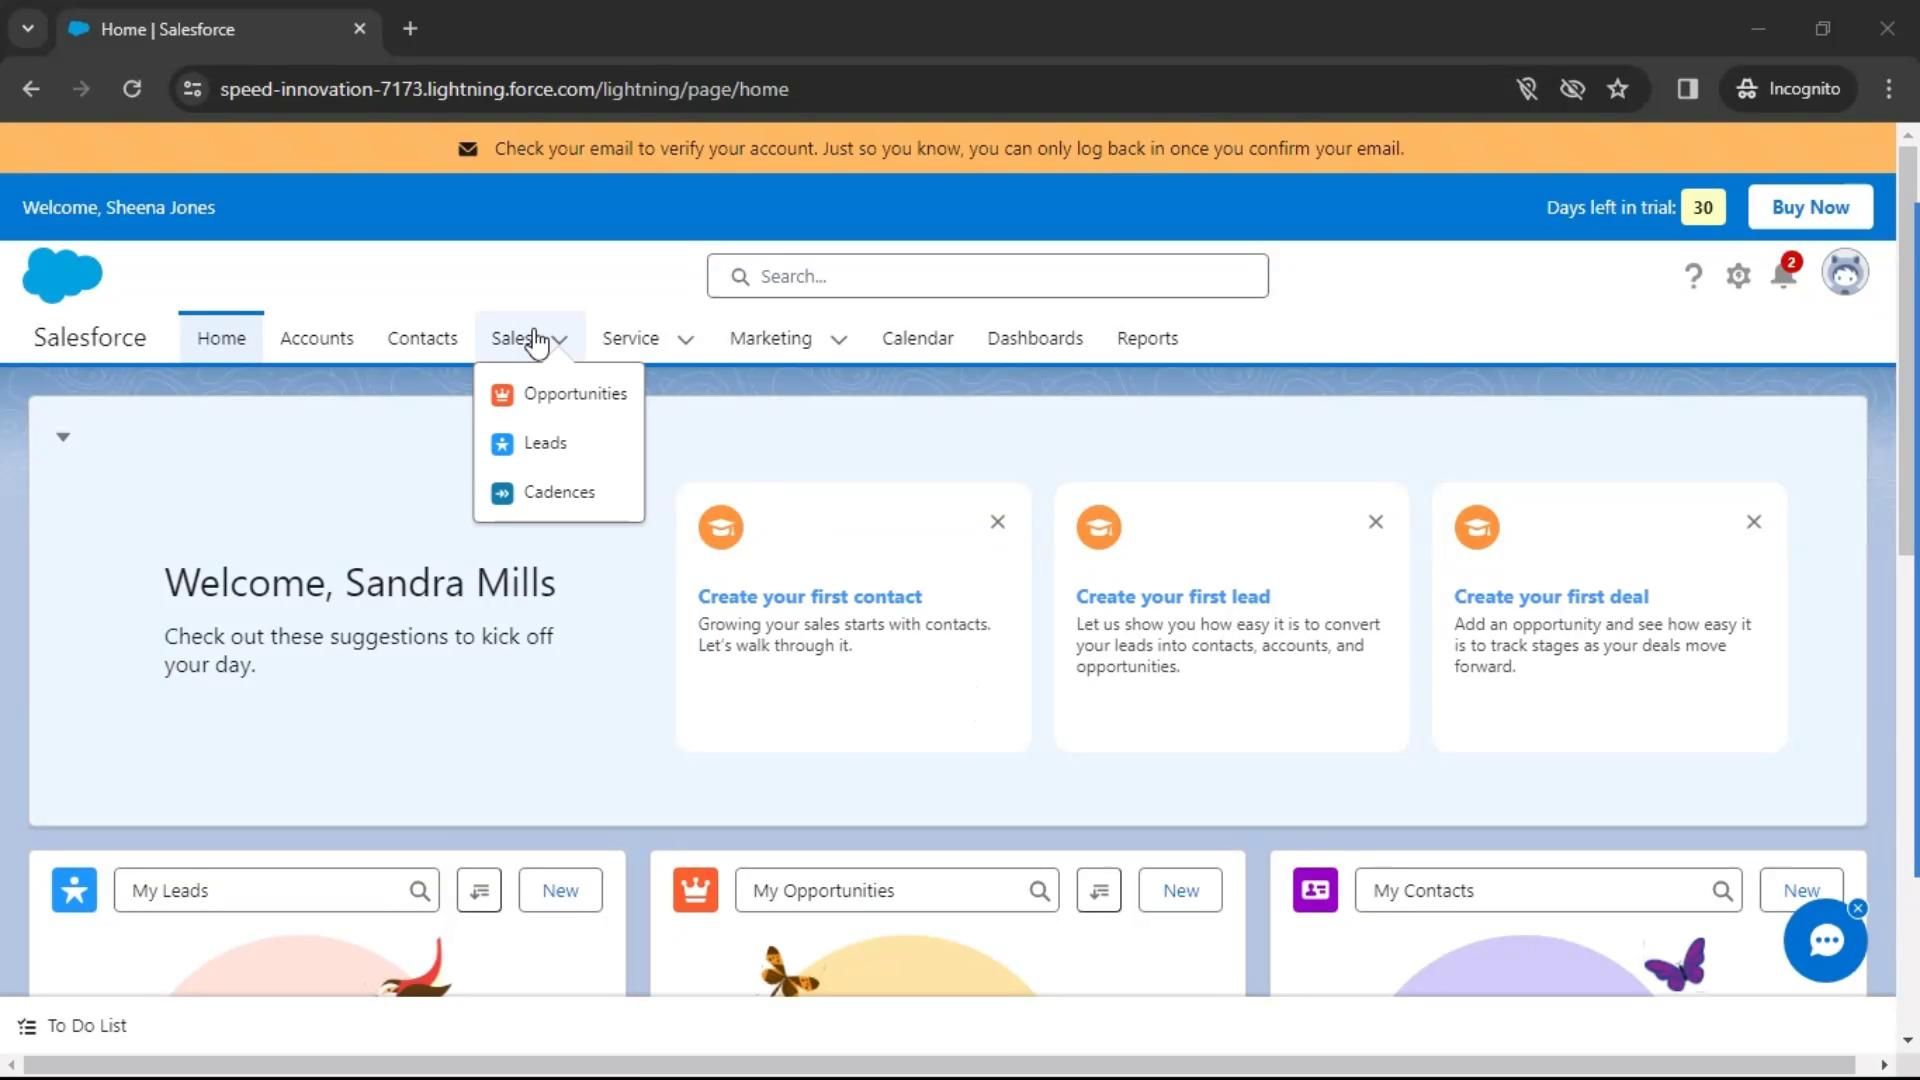
Task: Open the user profile avatar
Action: tap(1845, 273)
